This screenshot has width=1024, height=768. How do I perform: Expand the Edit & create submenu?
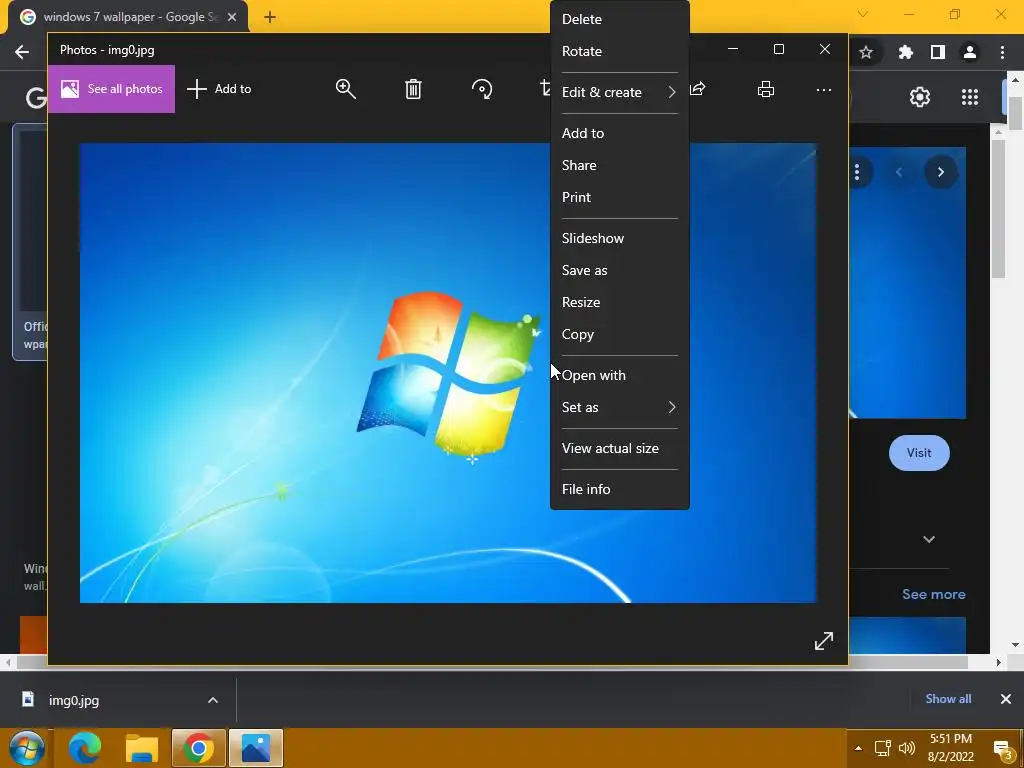tap(620, 92)
